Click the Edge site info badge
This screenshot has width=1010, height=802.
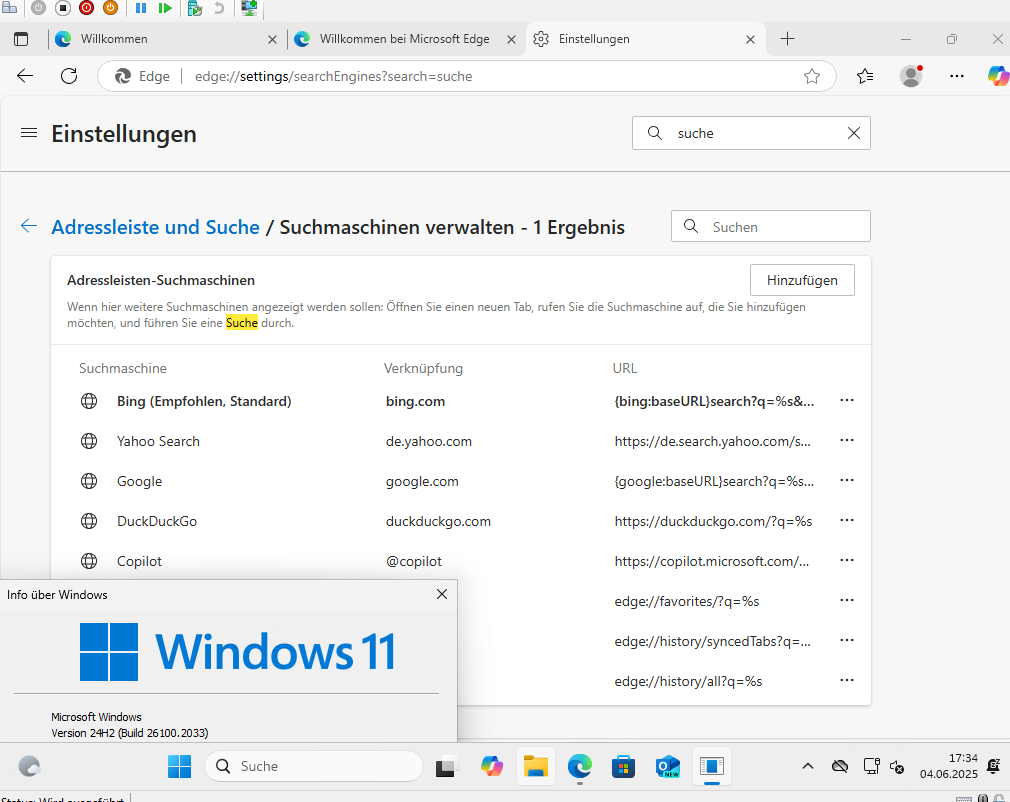(142, 76)
